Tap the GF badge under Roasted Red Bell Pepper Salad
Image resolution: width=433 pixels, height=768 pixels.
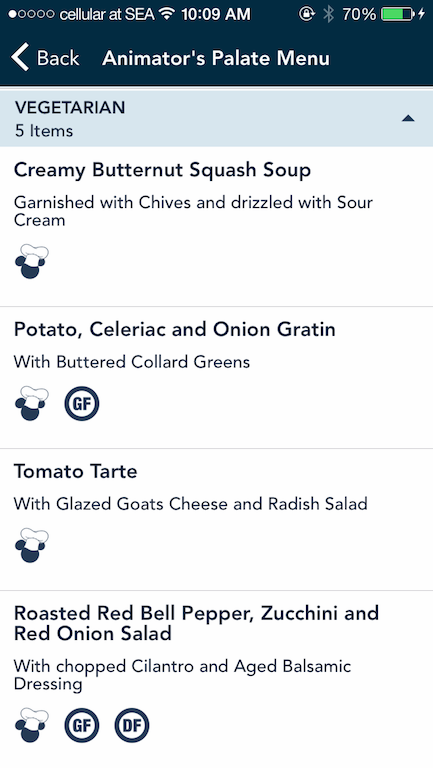(x=82, y=725)
